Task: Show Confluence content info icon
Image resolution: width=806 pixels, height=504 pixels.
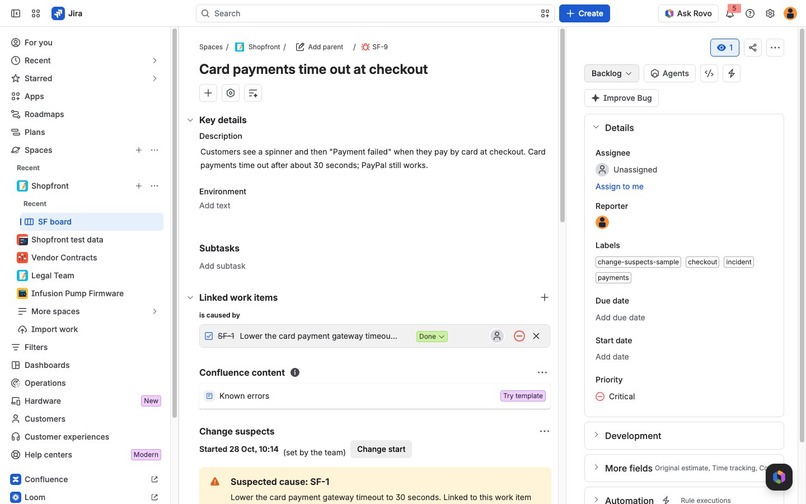Action: point(295,372)
